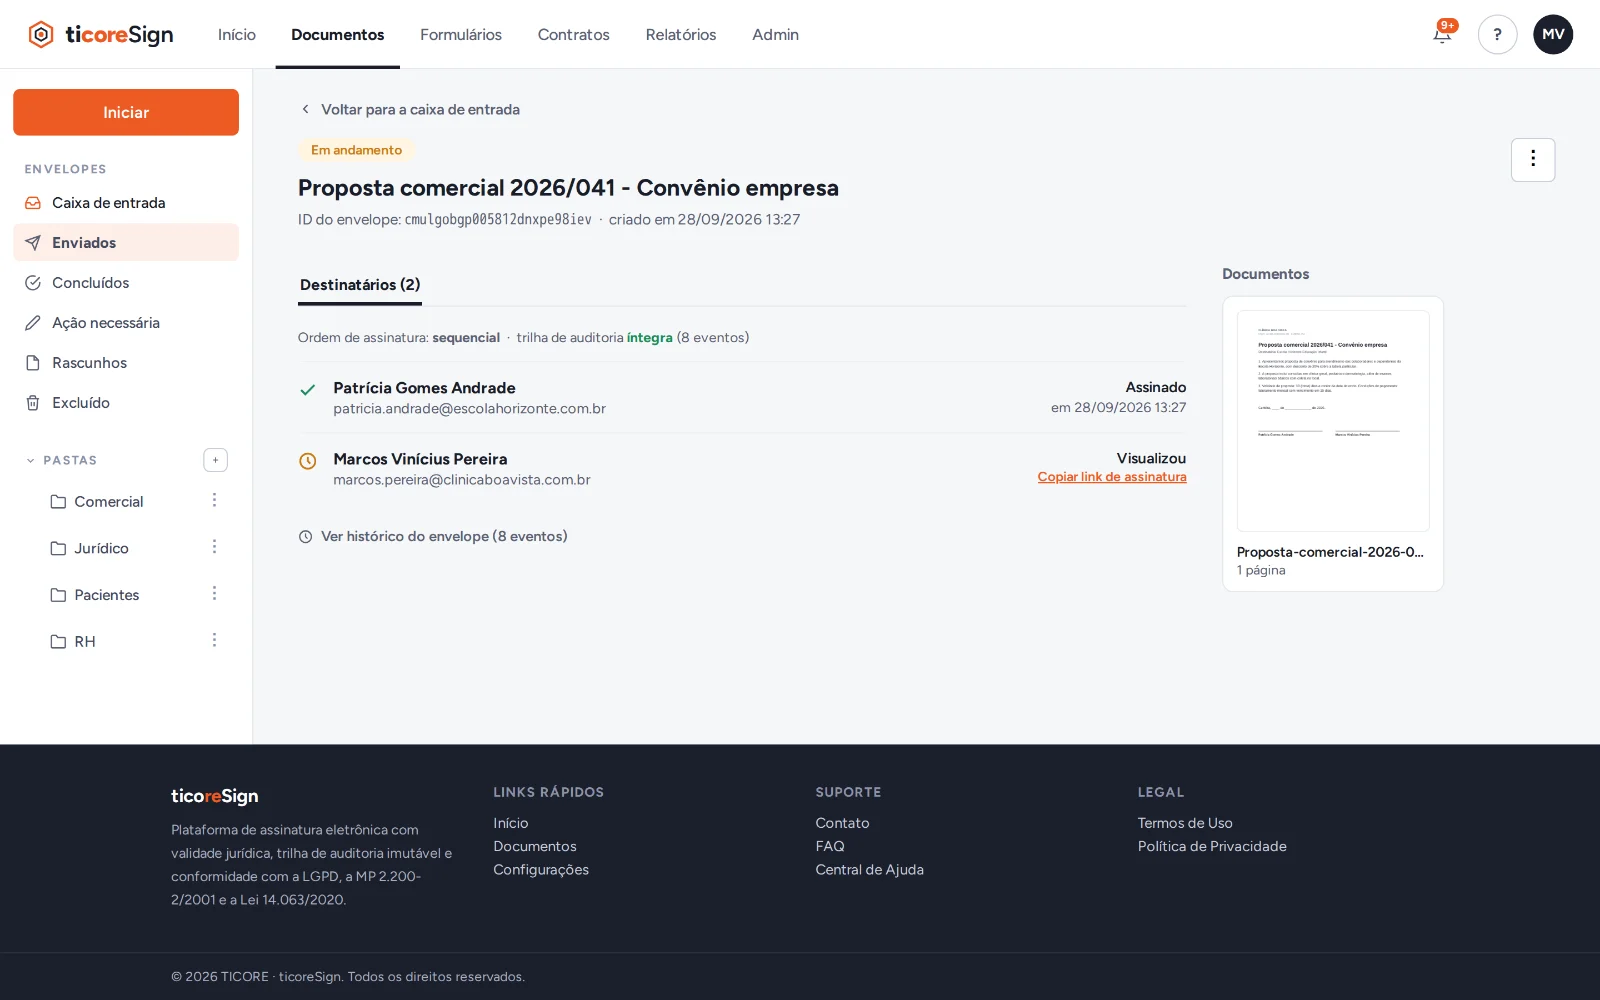Select the Destinatários (2) tab
The image size is (1600, 1000).
[360, 285]
